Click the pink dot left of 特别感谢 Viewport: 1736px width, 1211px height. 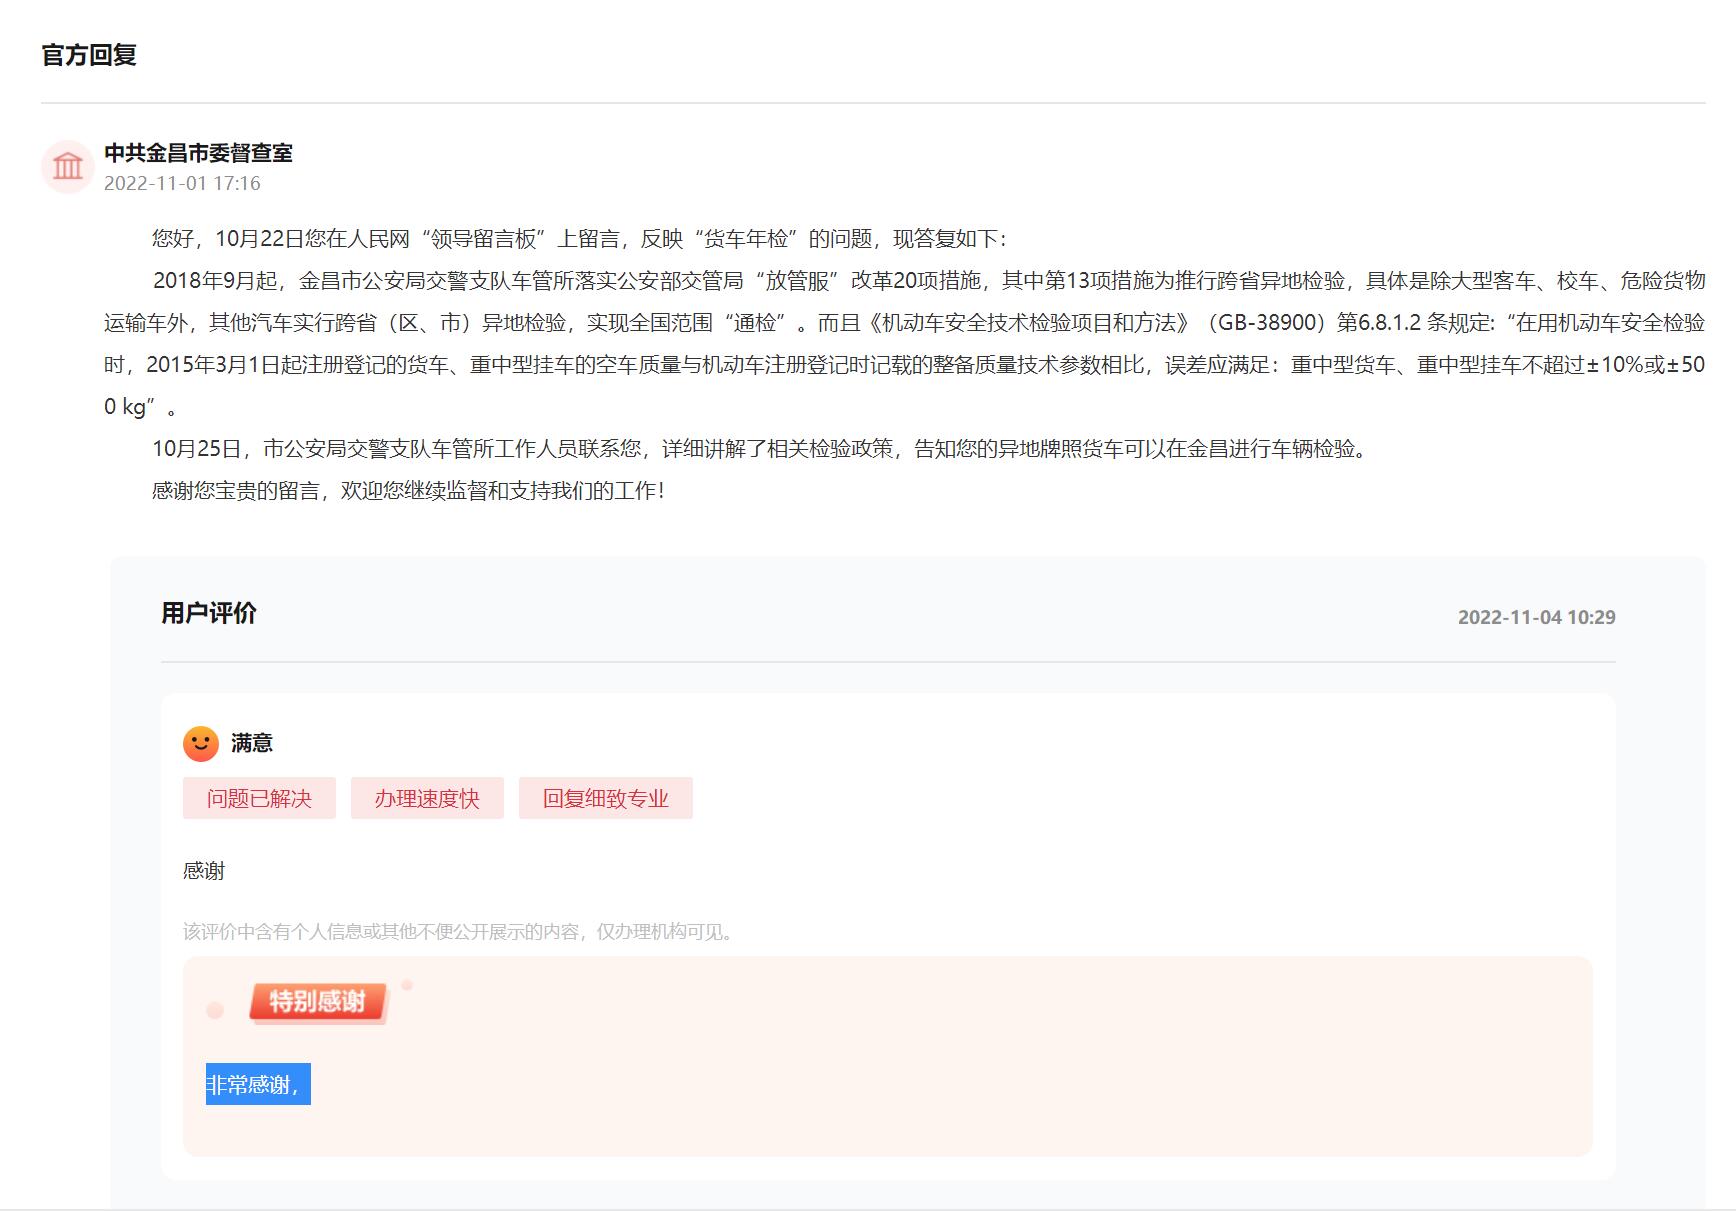(x=215, y=1010)
